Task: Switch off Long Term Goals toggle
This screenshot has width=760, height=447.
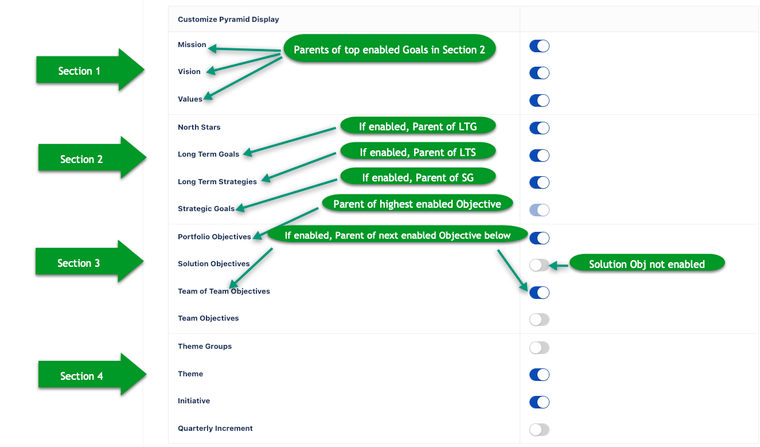Action: point(539,156)
